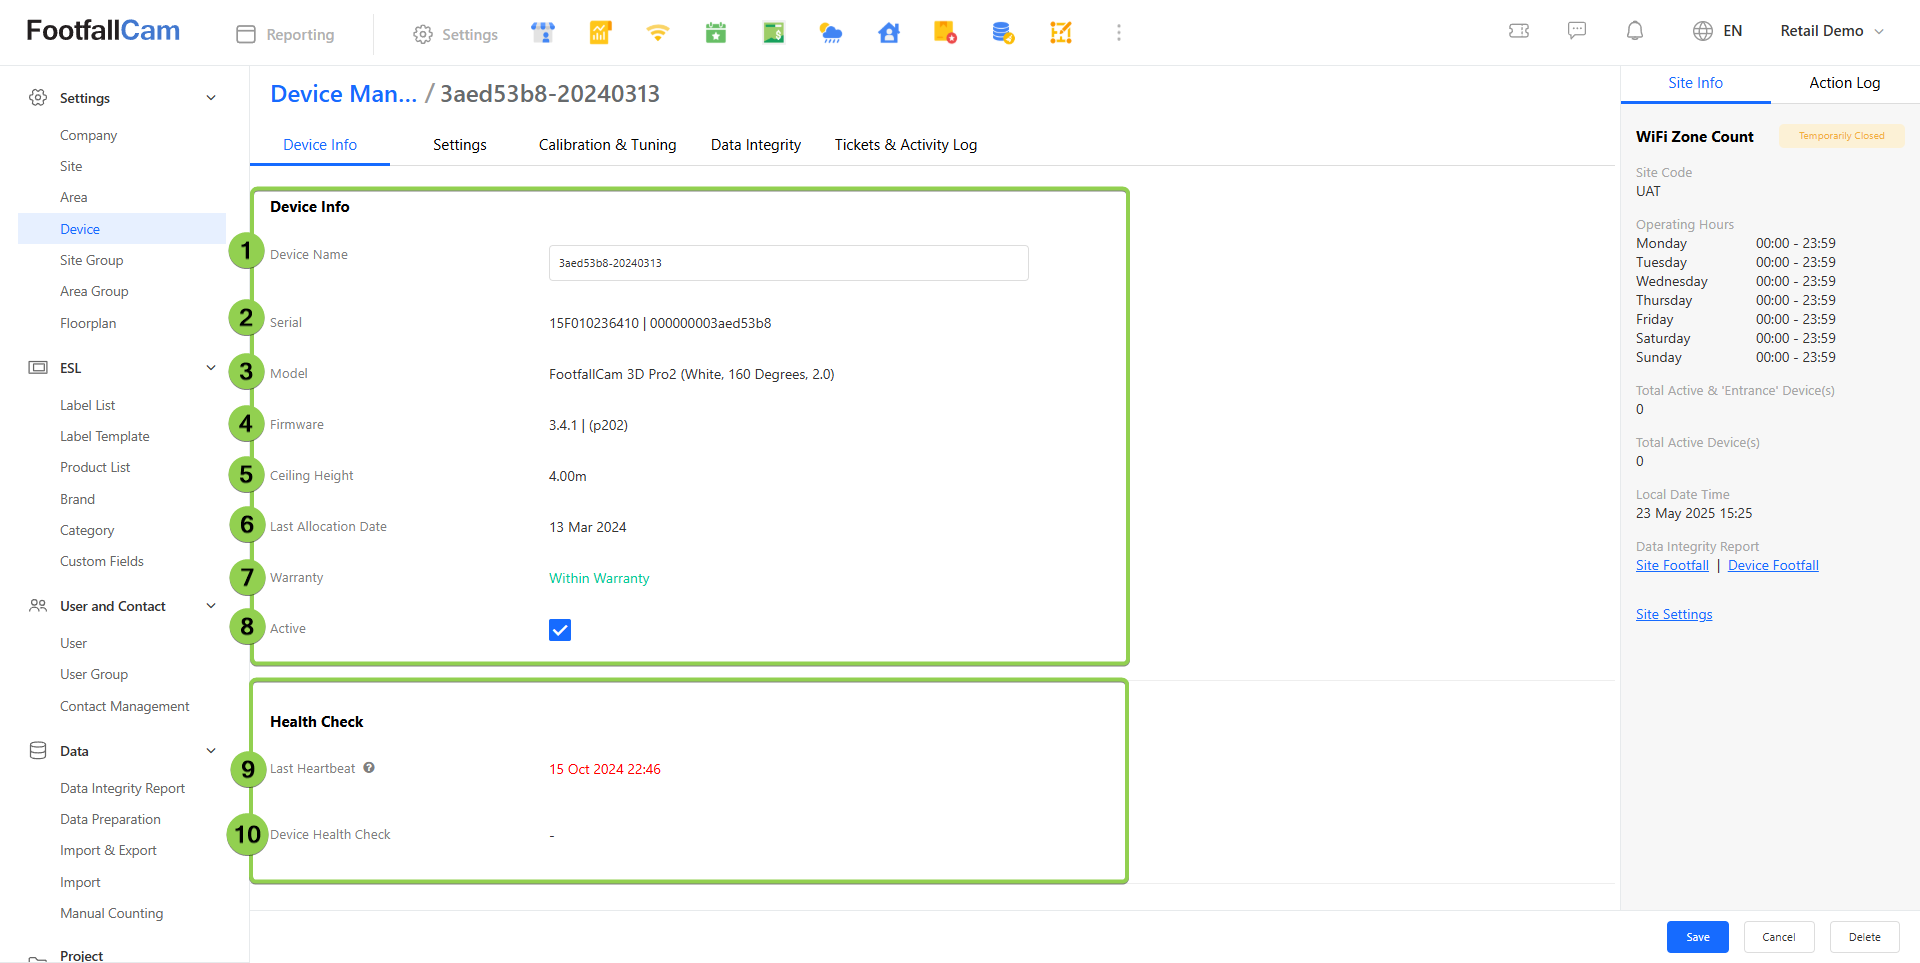Viewport: 1920px width, 963px height.
Task: Open the Tickets & Activity Log tab
Action: [906, 145]
